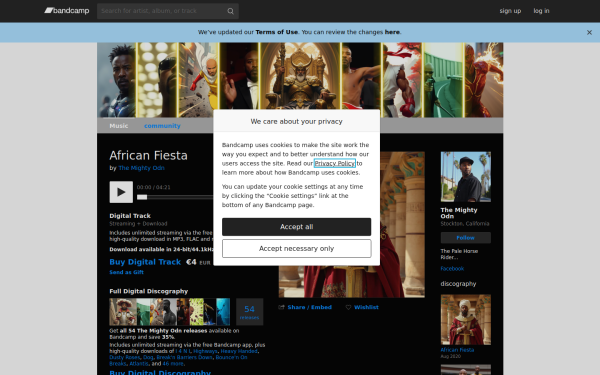Open the Dog album link
Screen dimensions: 600x375
click(148, 357)
